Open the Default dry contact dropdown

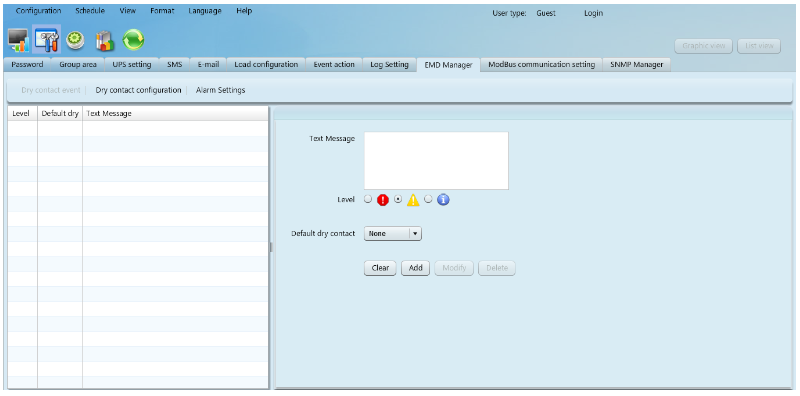pos(392,234)
